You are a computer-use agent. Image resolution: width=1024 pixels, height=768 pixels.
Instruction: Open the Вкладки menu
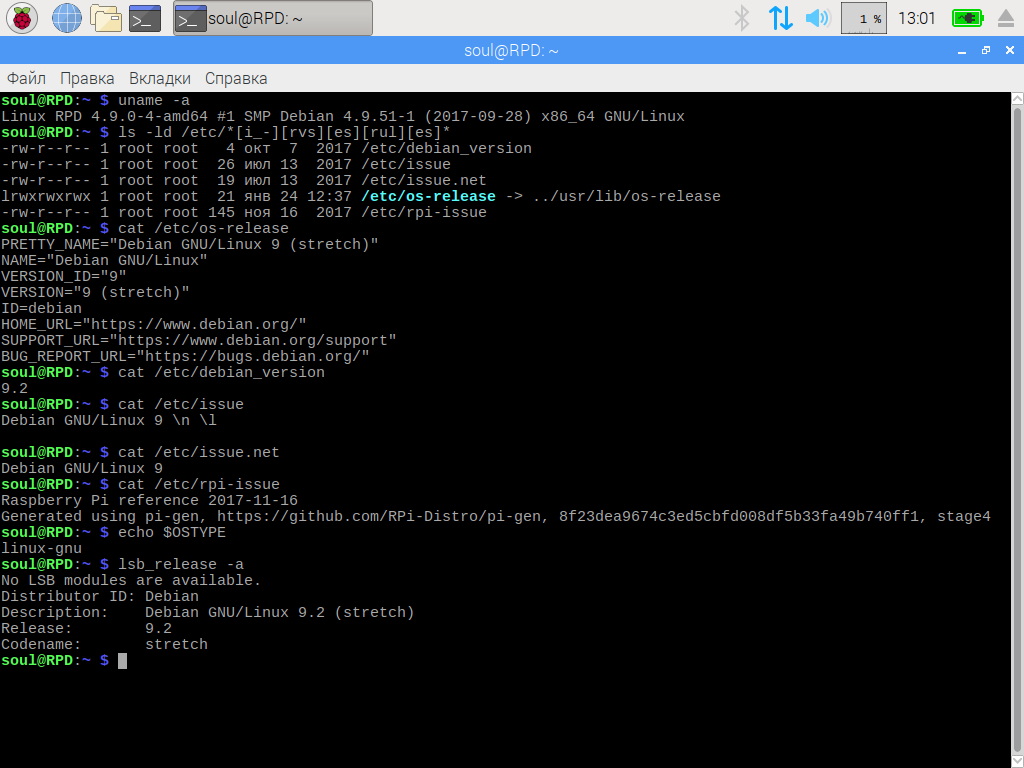(x=160, y=78)
